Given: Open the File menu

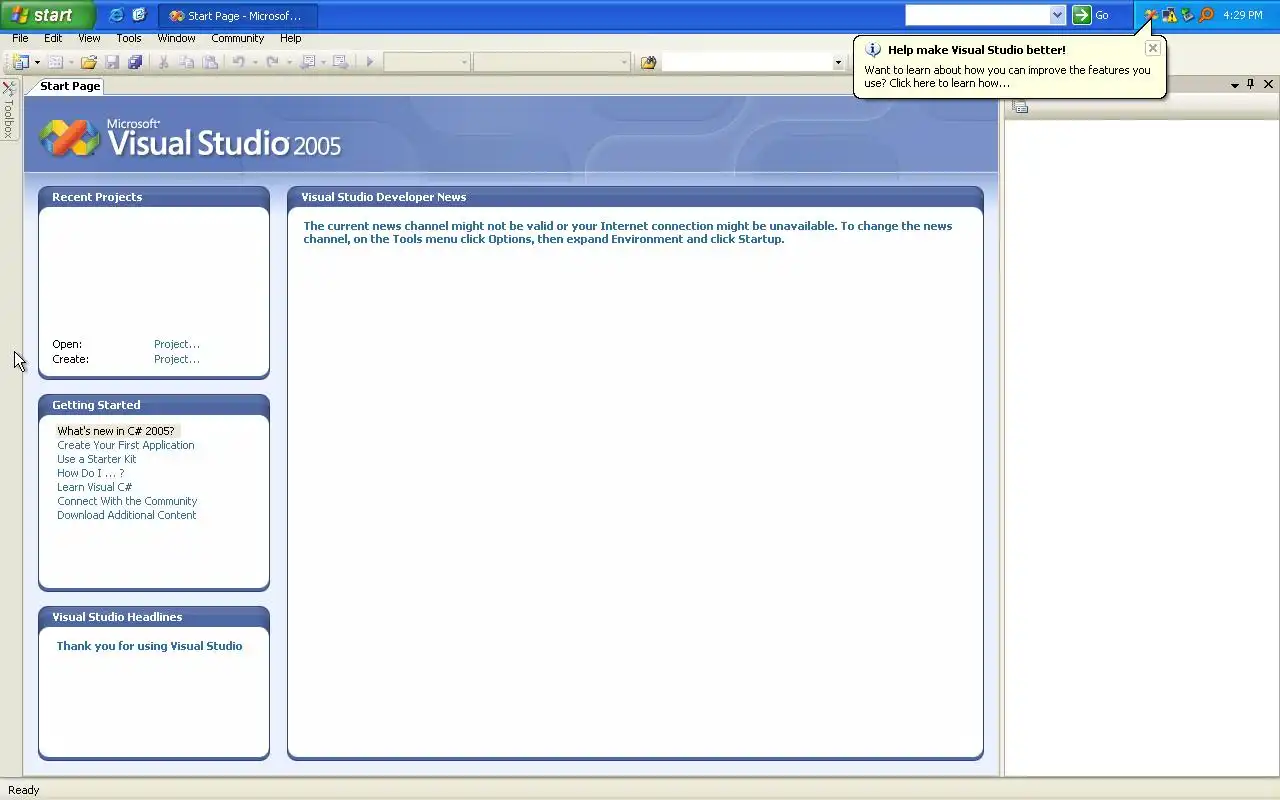Looking at the screenshot, I should tap(20, 38).
